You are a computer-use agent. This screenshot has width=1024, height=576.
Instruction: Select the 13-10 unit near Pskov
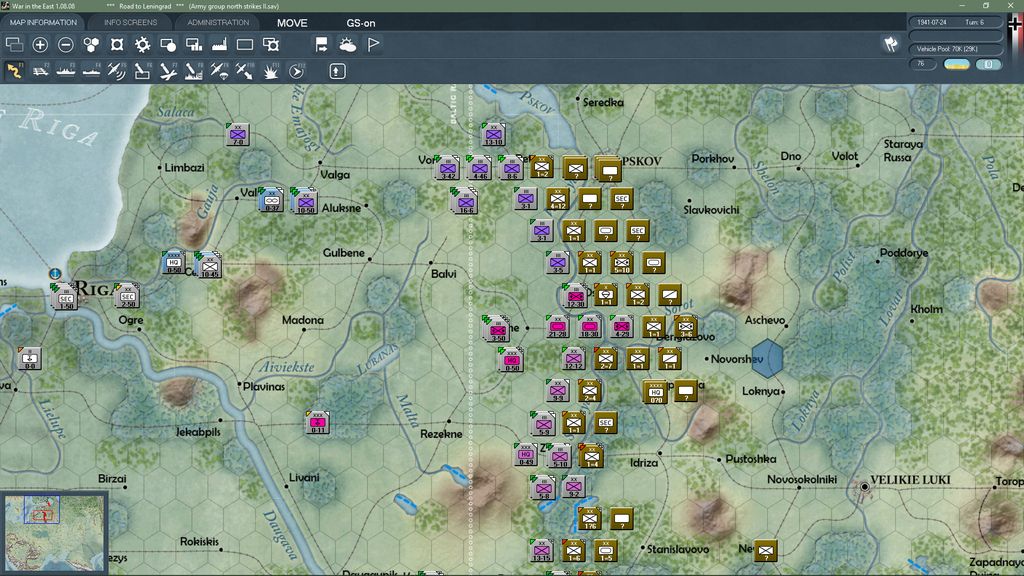click(494, 135)
